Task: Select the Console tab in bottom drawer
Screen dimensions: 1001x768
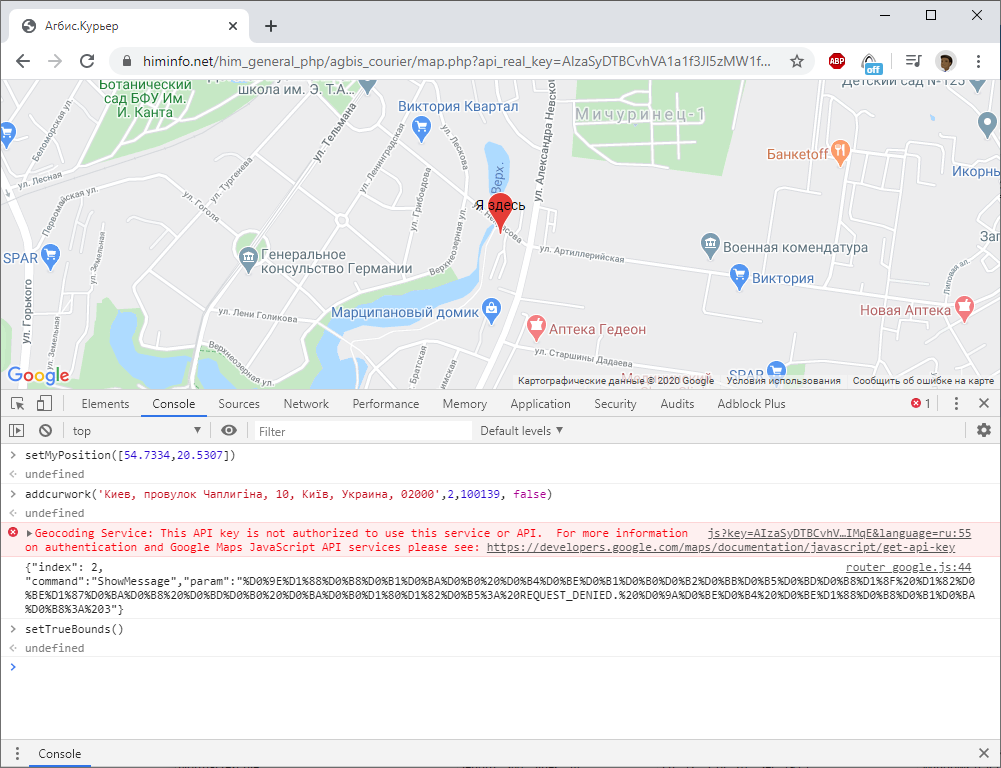Action: pos(59,753)
